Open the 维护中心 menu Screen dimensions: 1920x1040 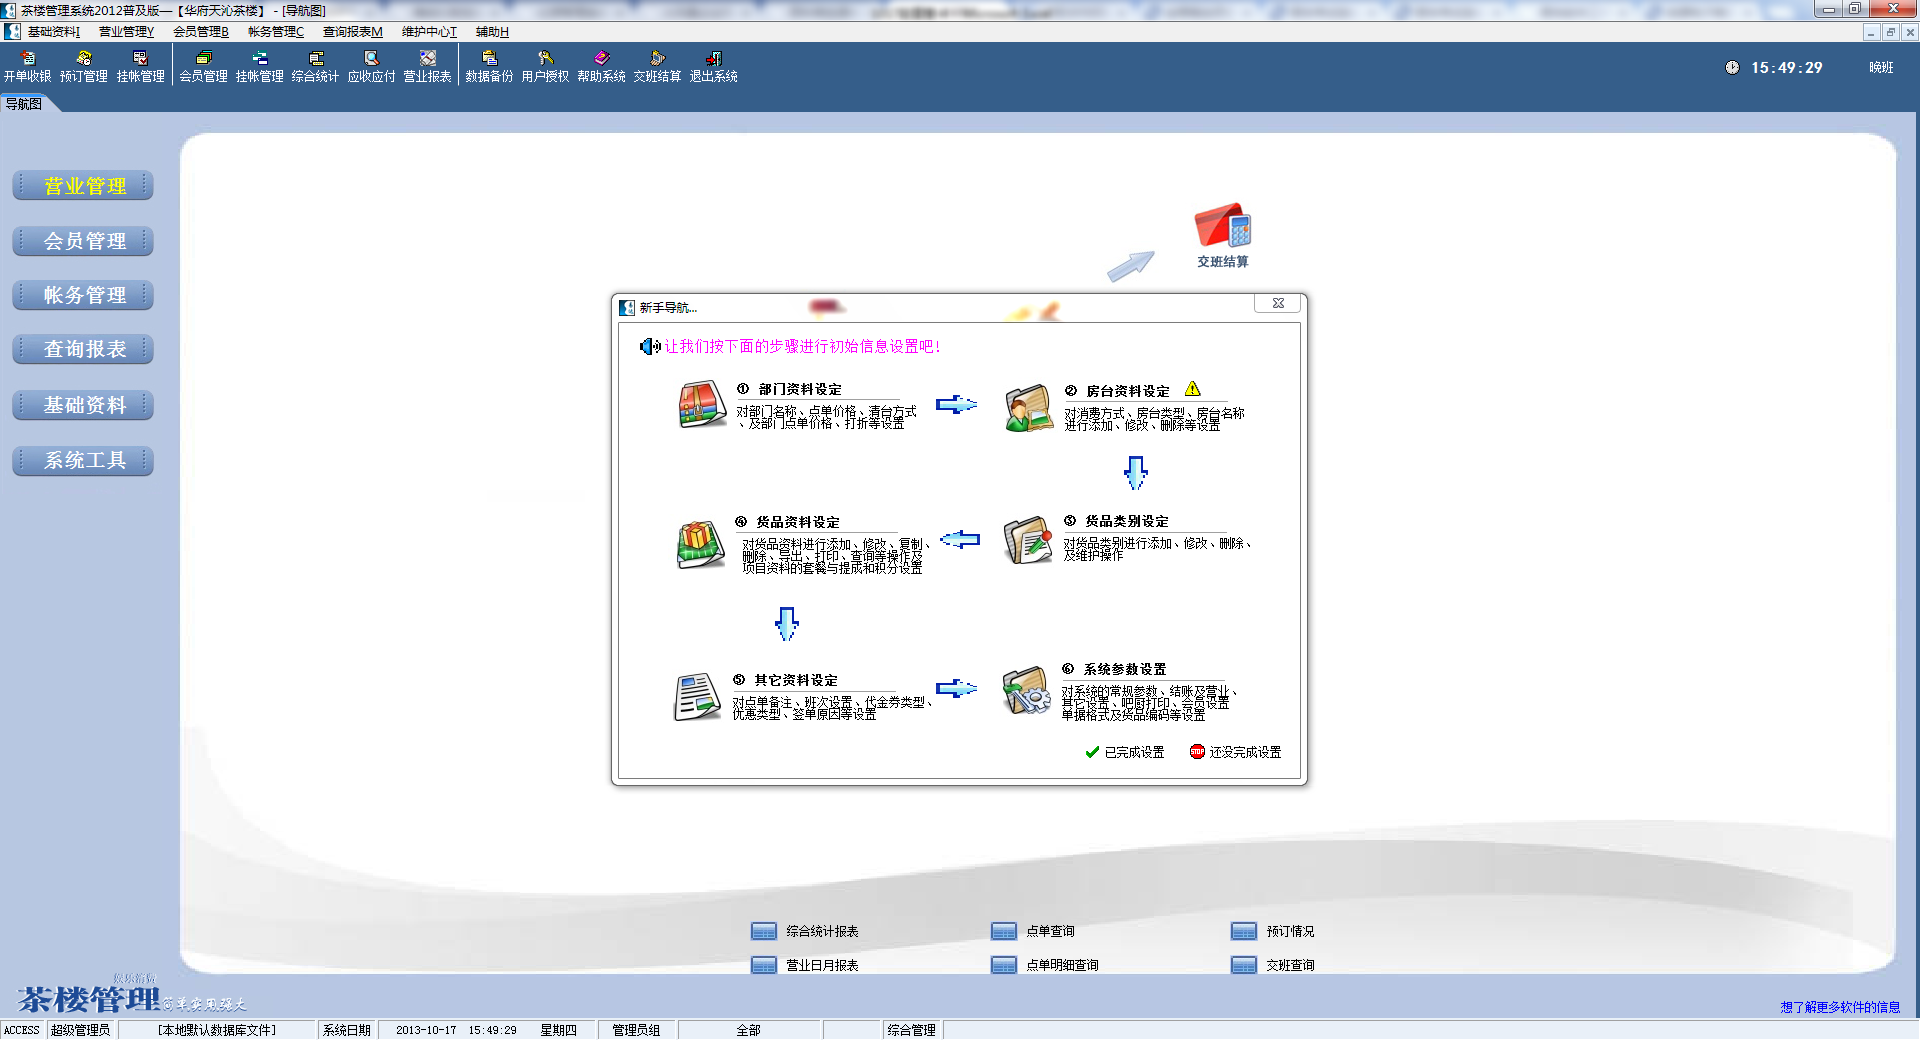(x=429, y=32)
